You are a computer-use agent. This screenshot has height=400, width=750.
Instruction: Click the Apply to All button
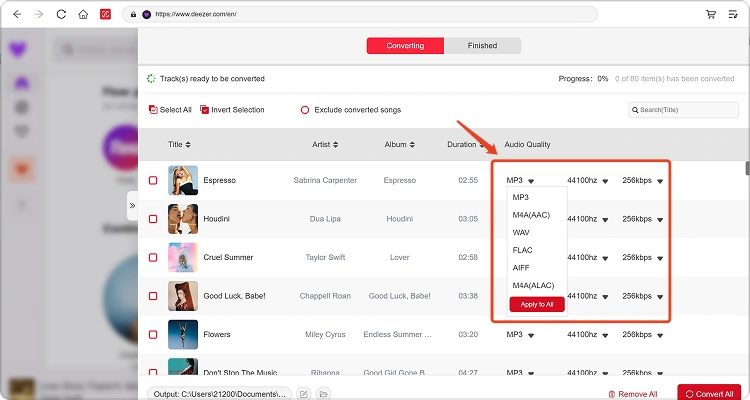point(537,304)
